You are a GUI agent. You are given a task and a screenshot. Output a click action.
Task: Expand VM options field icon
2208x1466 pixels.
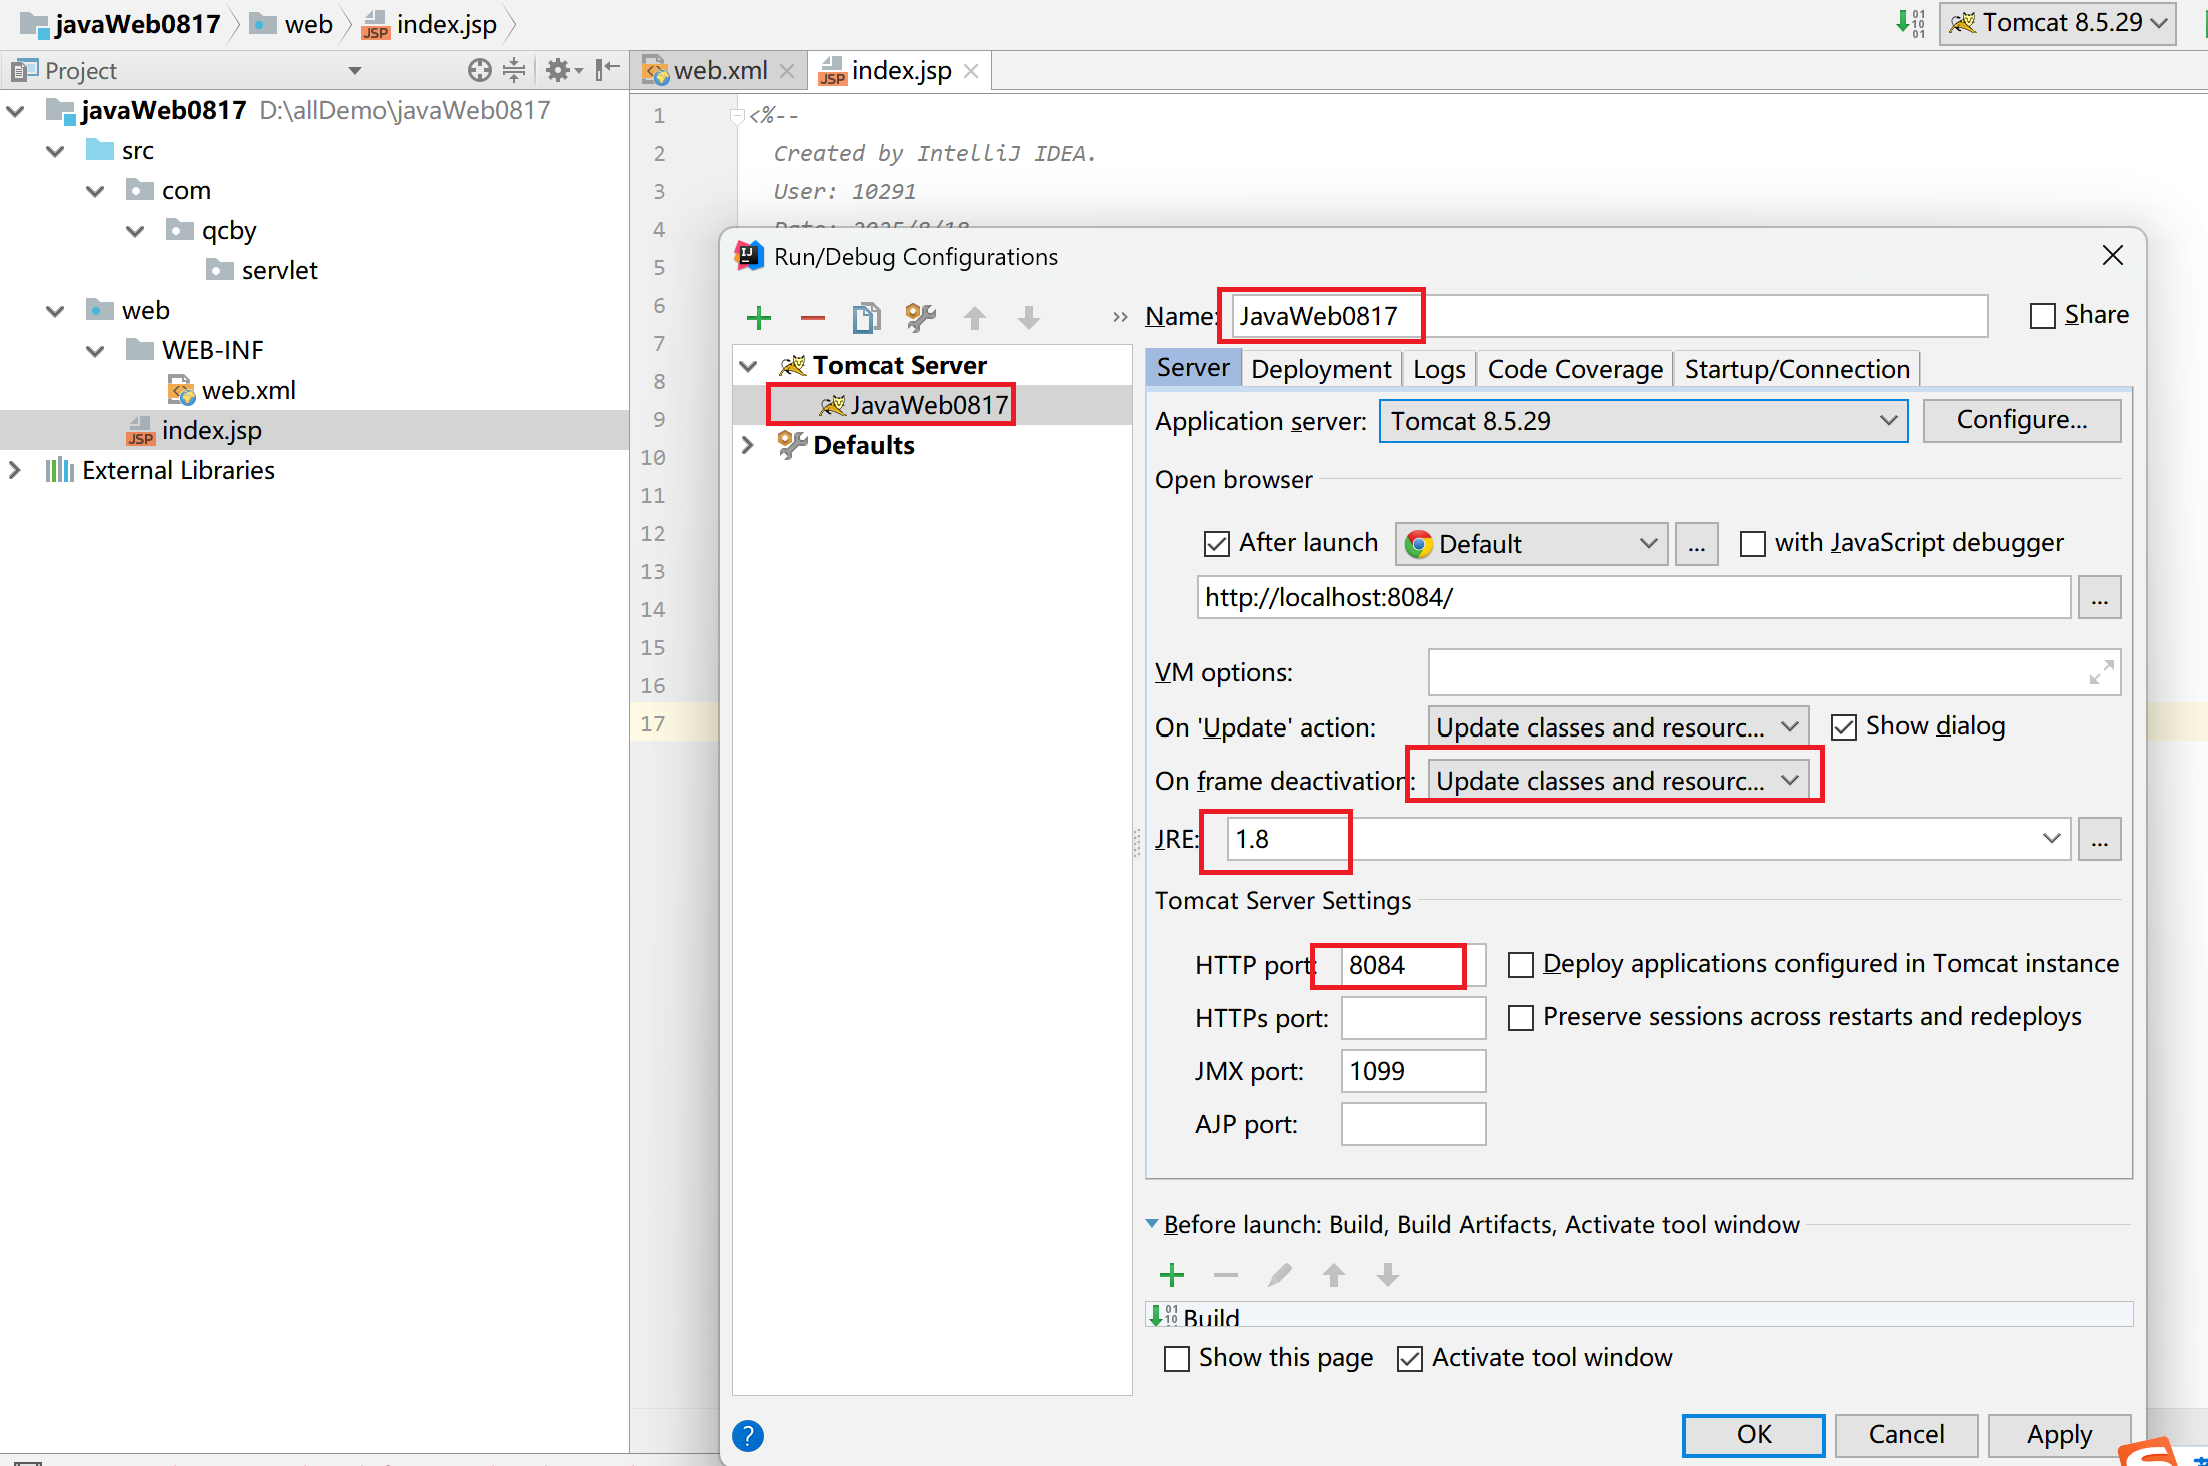pos(2101,672)
